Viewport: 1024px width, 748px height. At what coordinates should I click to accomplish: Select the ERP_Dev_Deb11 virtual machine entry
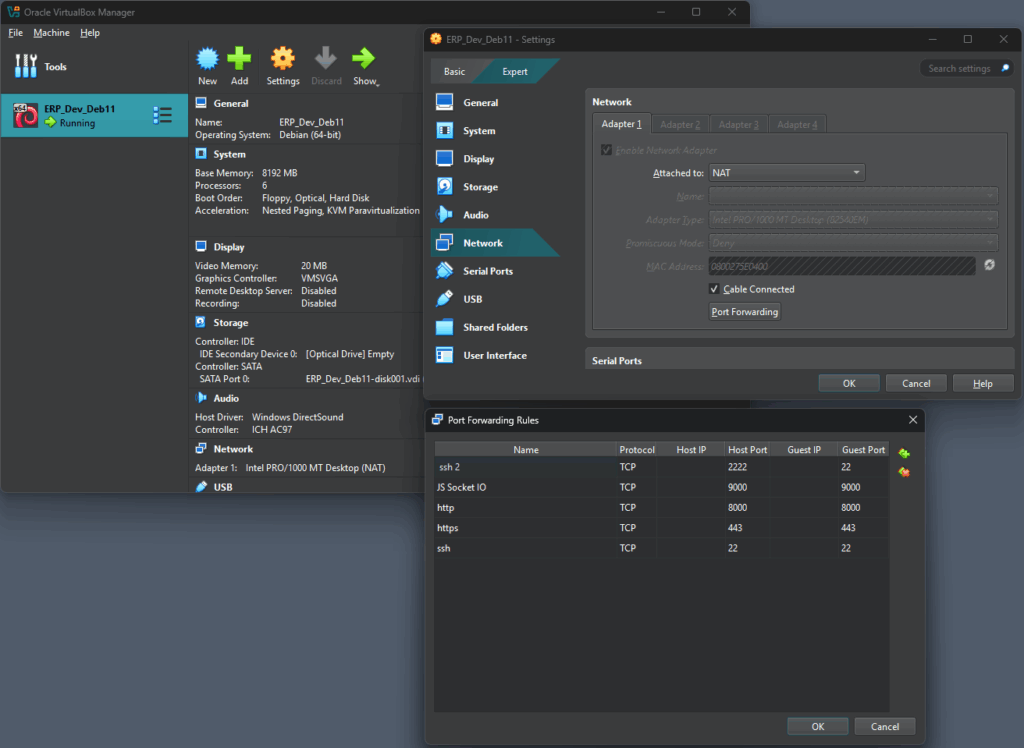tap(95, 116)
